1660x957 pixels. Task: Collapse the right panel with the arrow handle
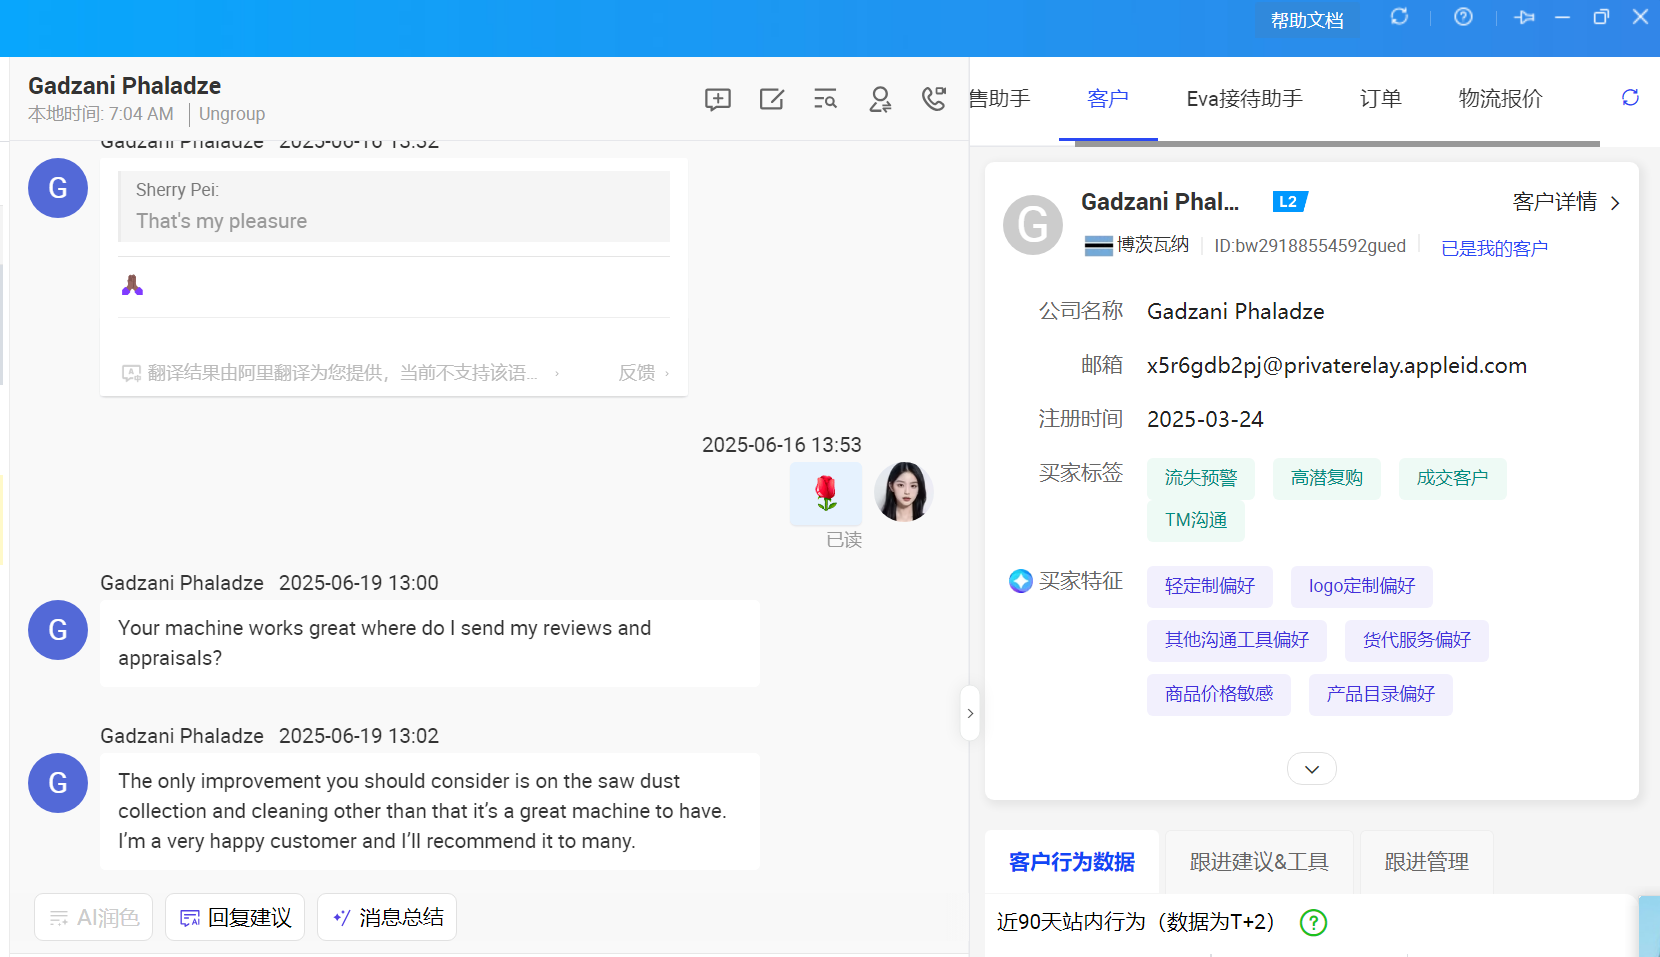pyautogui.click(x=970, y=713)
